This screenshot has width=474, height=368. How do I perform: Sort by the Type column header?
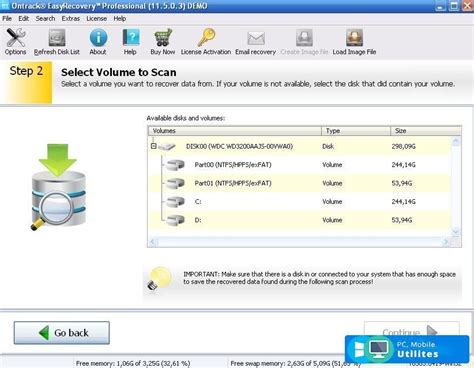tap(356, 131)
